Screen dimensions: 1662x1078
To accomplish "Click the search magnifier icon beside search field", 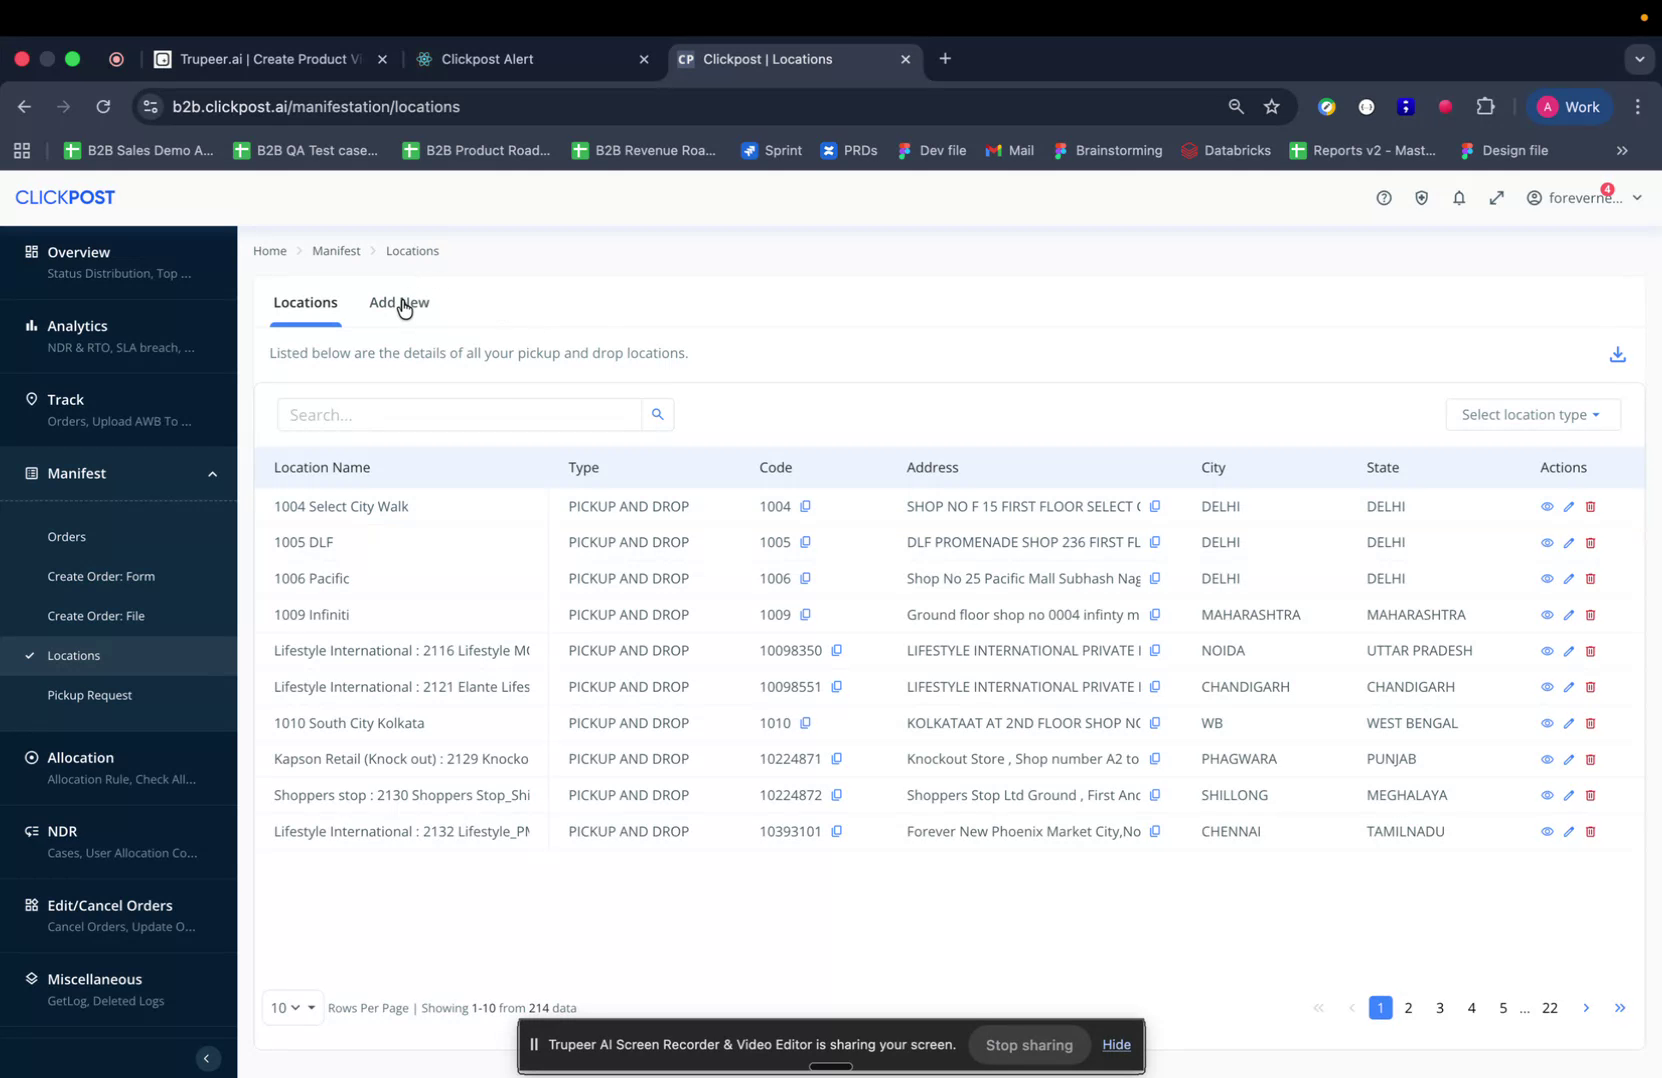I will tap(657, 414).
